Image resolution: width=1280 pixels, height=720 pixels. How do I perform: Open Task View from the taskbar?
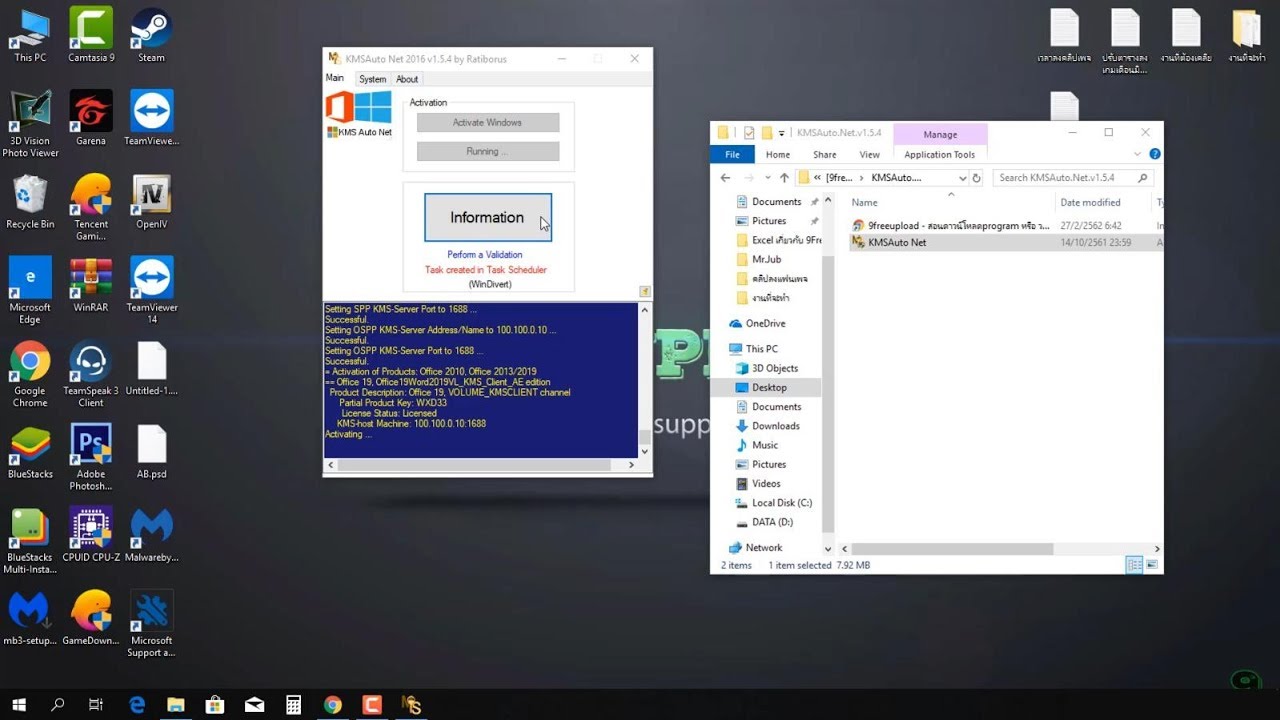coord(96,705)
